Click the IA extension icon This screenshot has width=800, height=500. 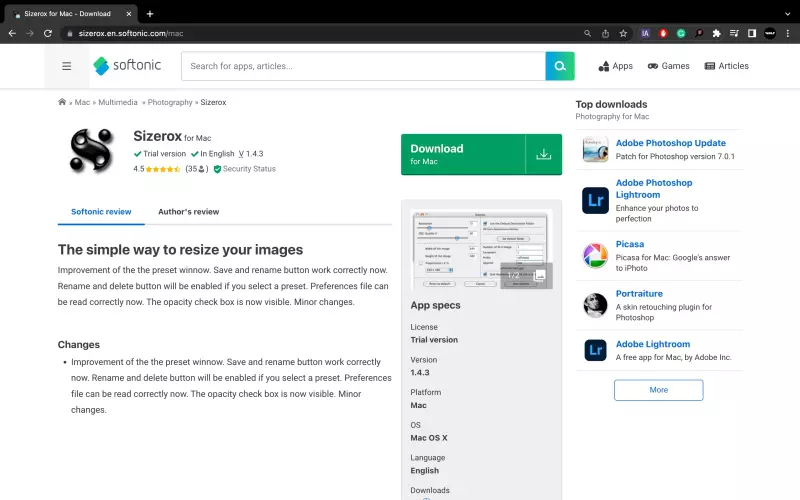(645, 33)
